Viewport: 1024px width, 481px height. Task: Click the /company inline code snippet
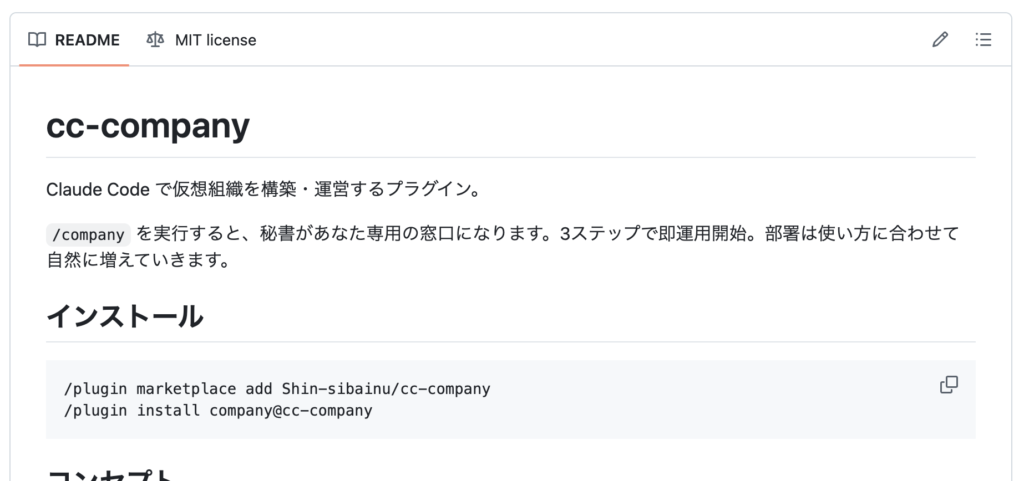pos(88,235)
